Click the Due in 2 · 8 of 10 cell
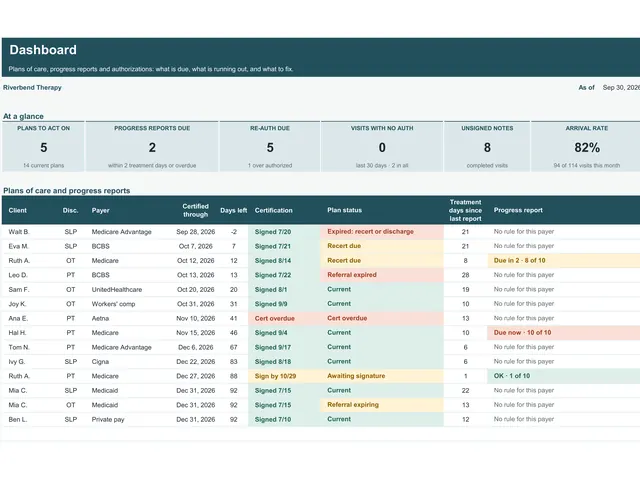 [564, 260]
